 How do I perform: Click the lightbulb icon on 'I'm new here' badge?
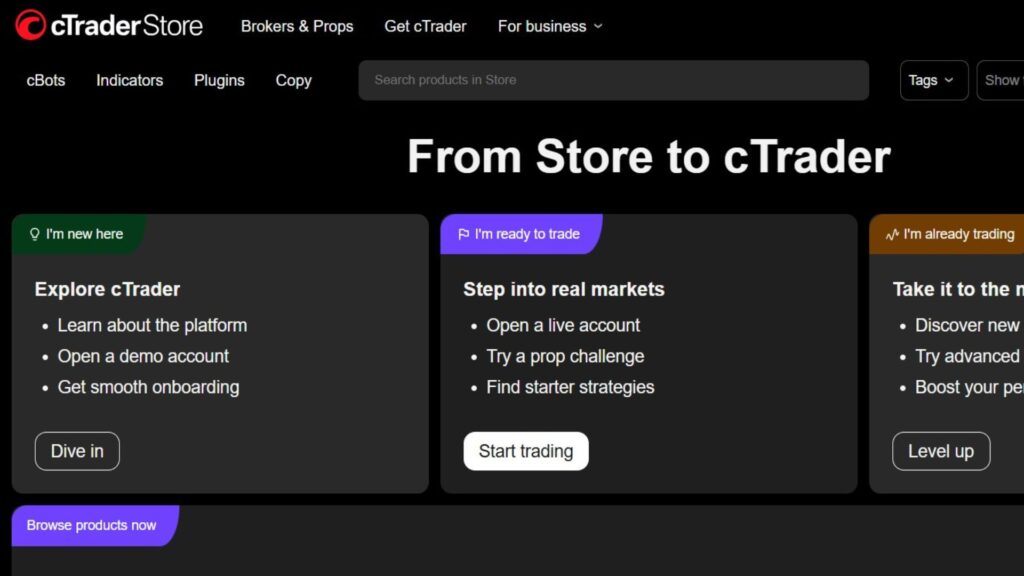point(34,233)
